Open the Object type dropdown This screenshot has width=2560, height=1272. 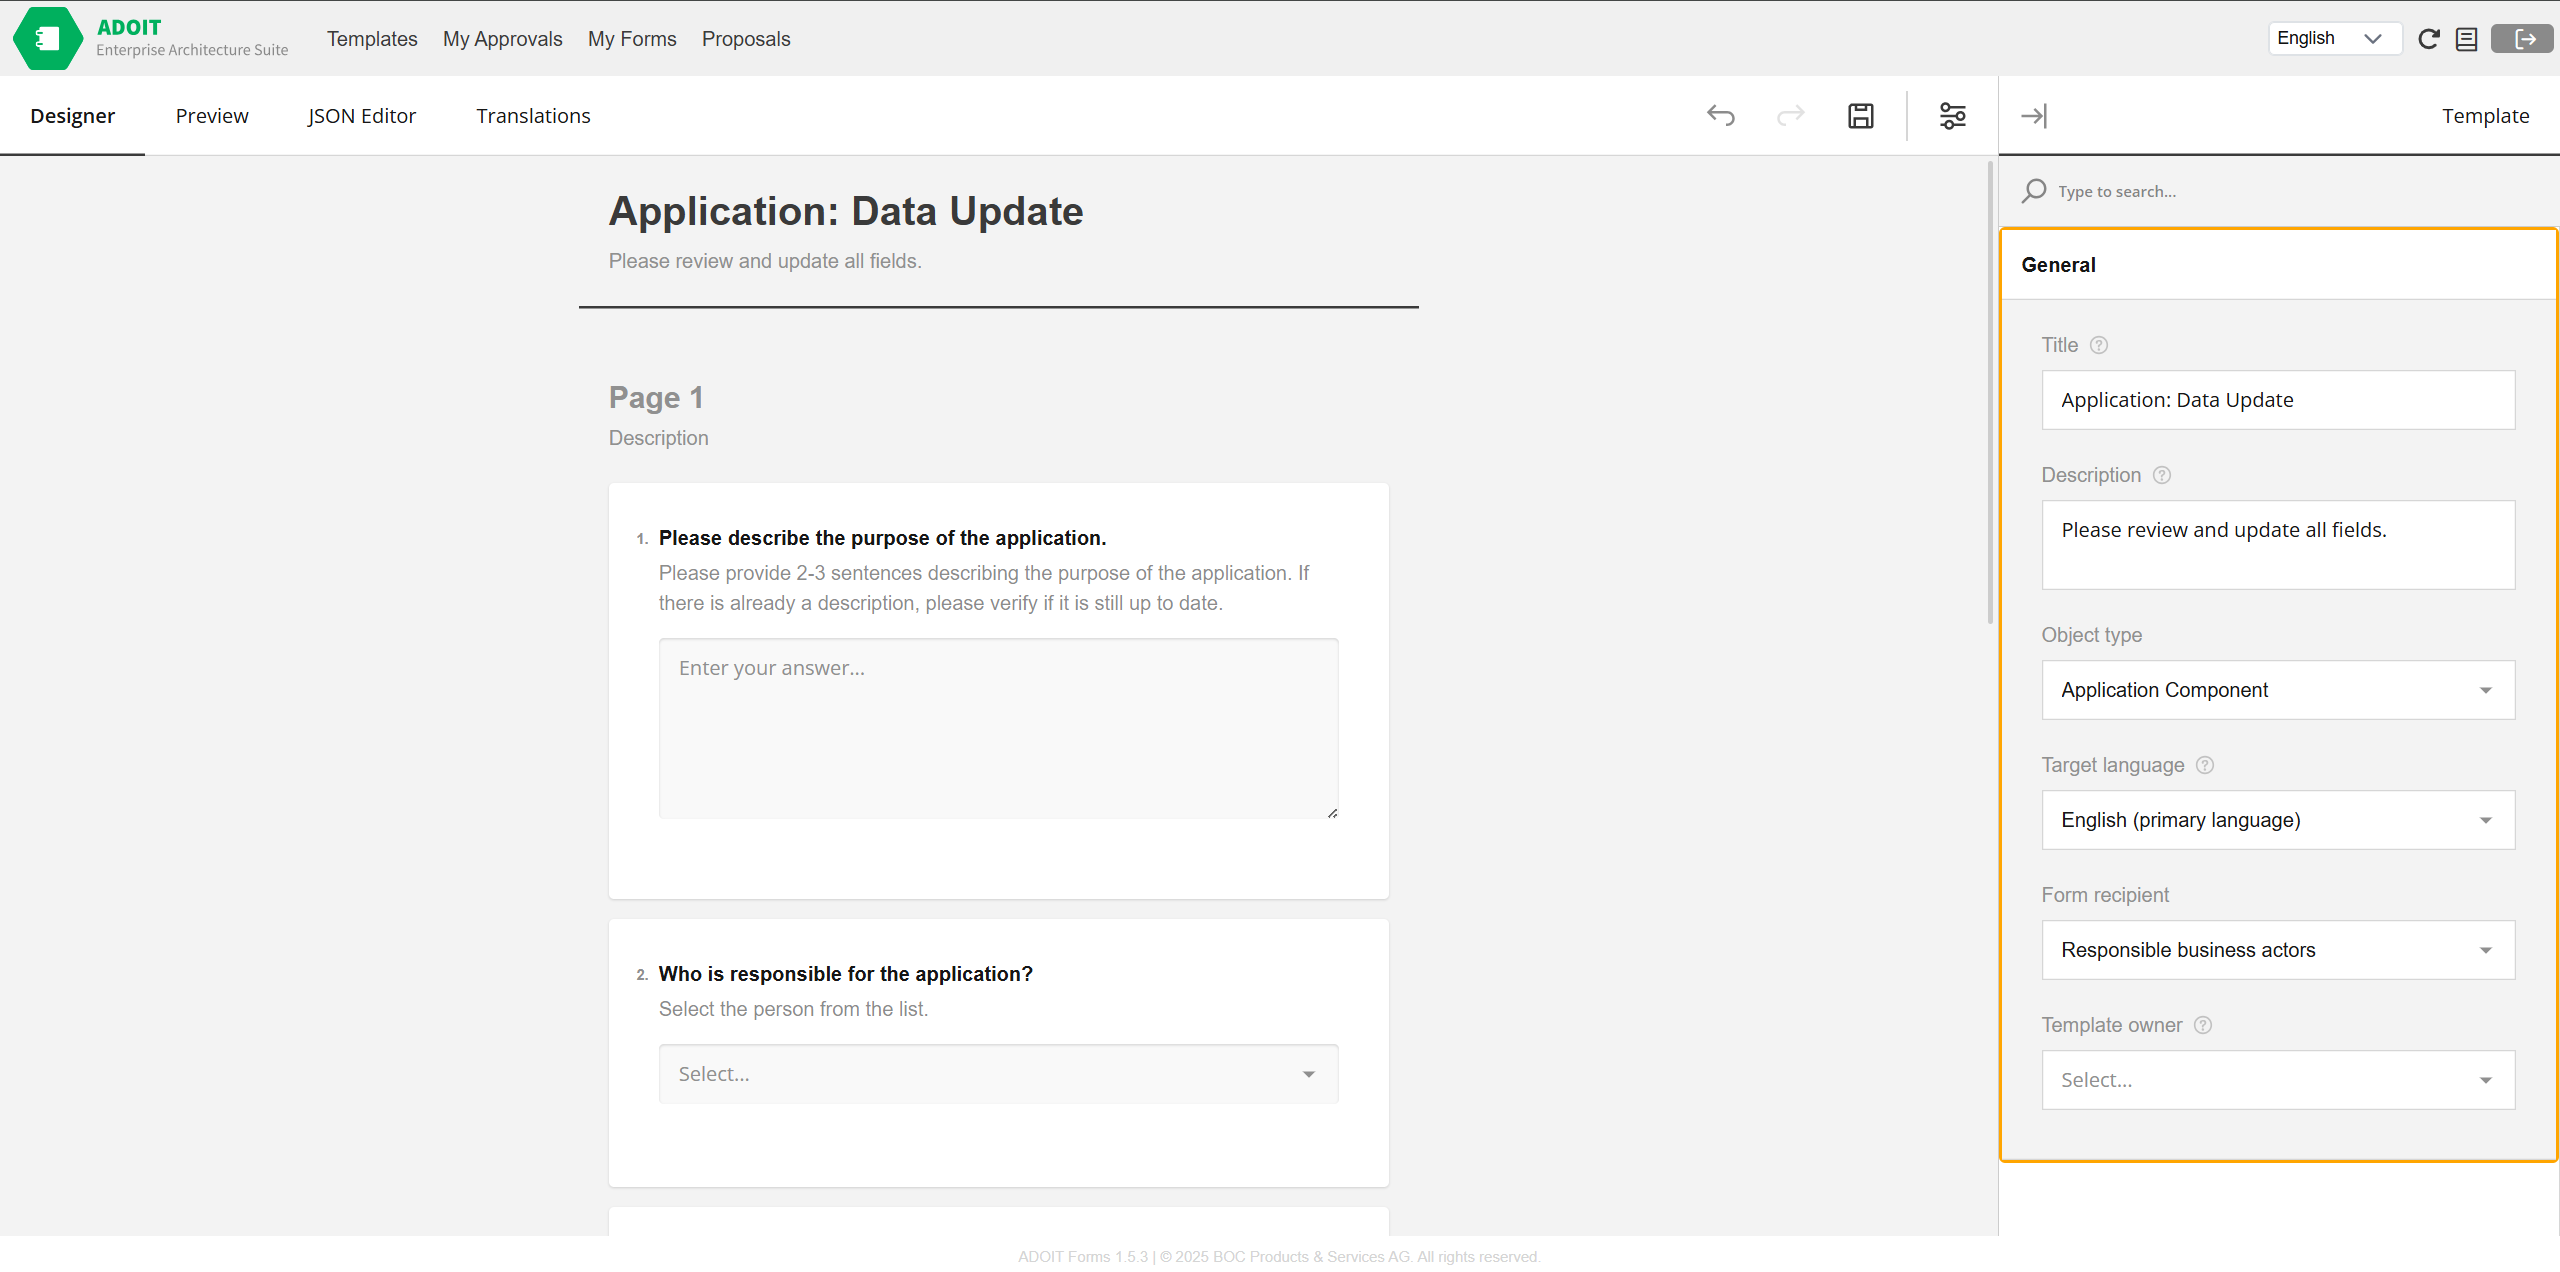2277,690
